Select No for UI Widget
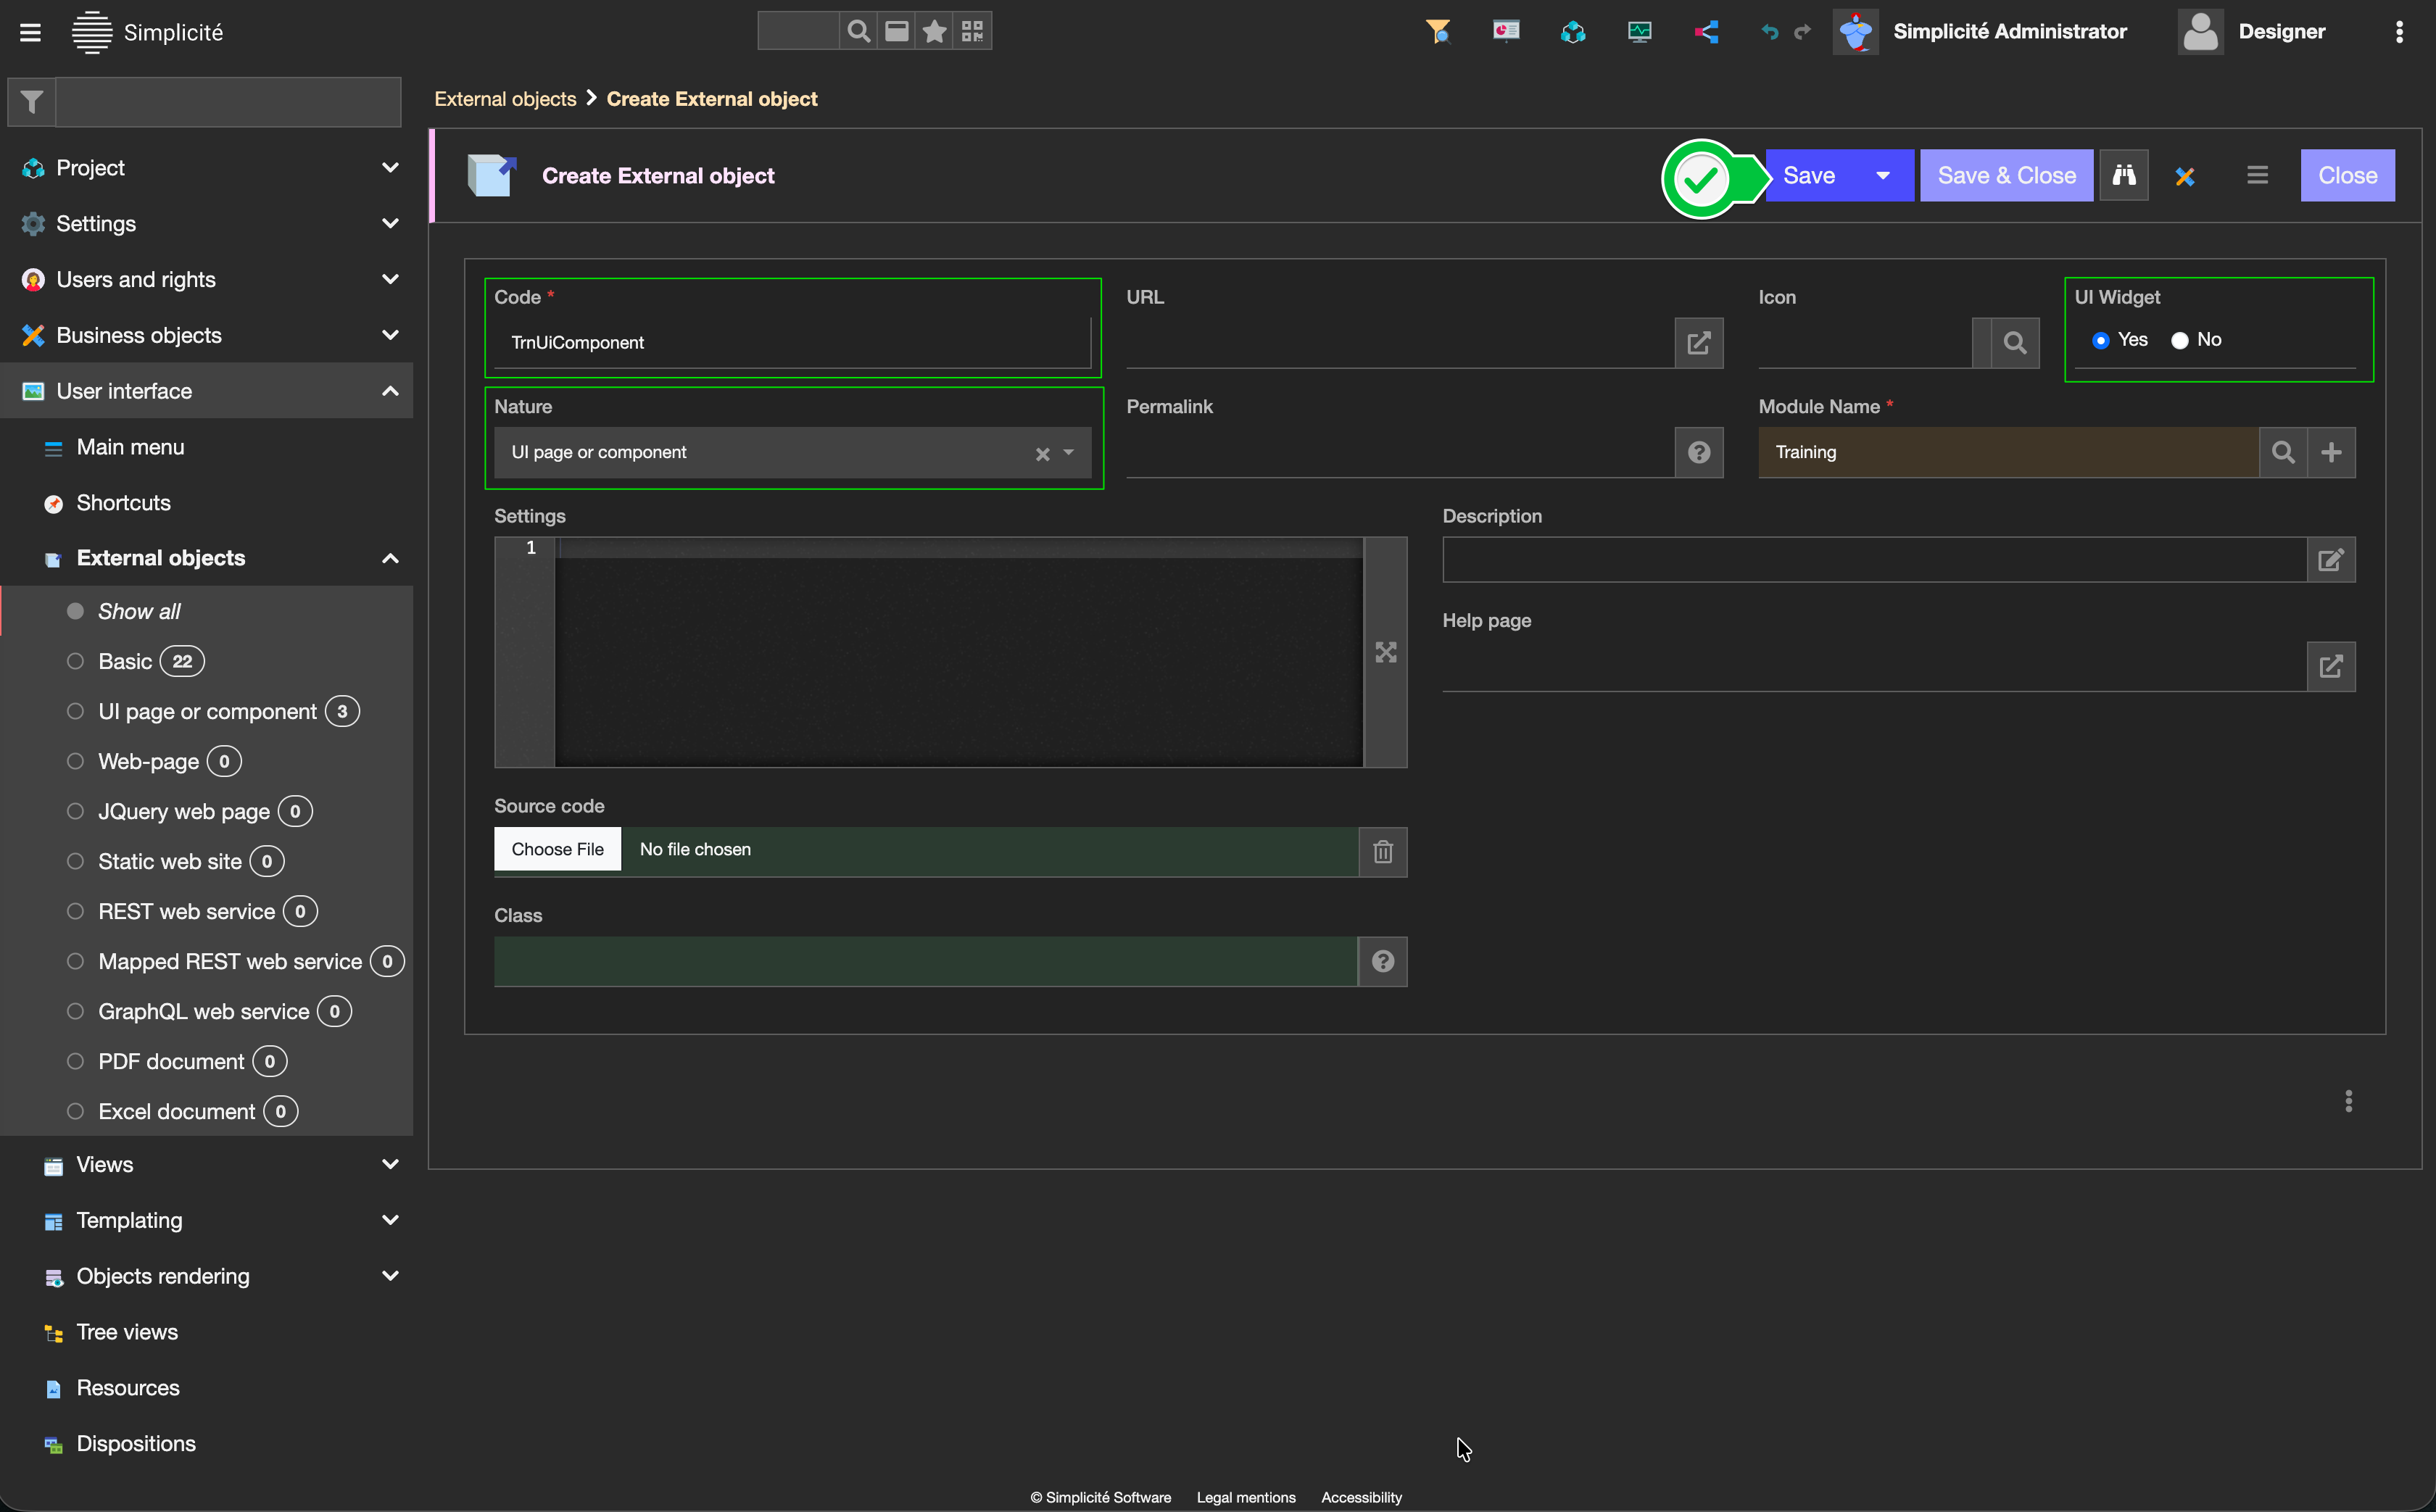 2180,340
